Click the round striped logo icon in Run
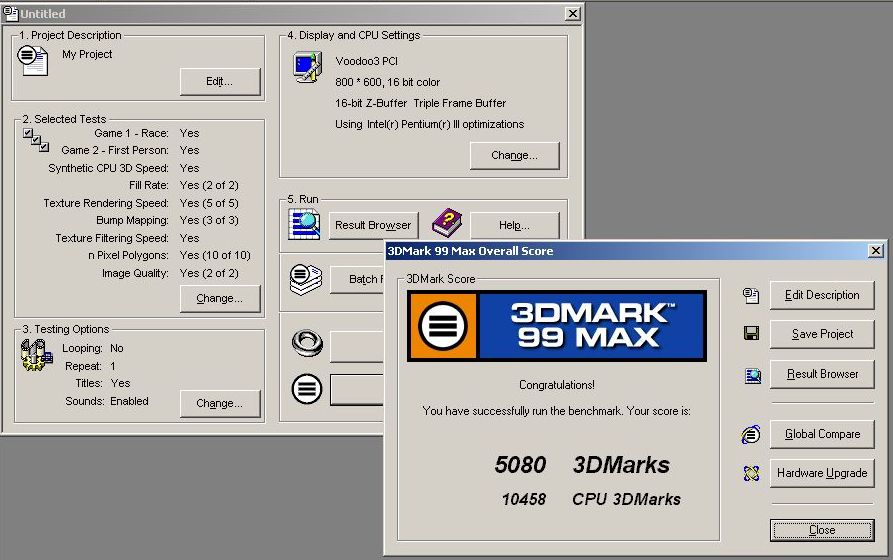Screen dimensions: 893x560 (x=307, y=390)
